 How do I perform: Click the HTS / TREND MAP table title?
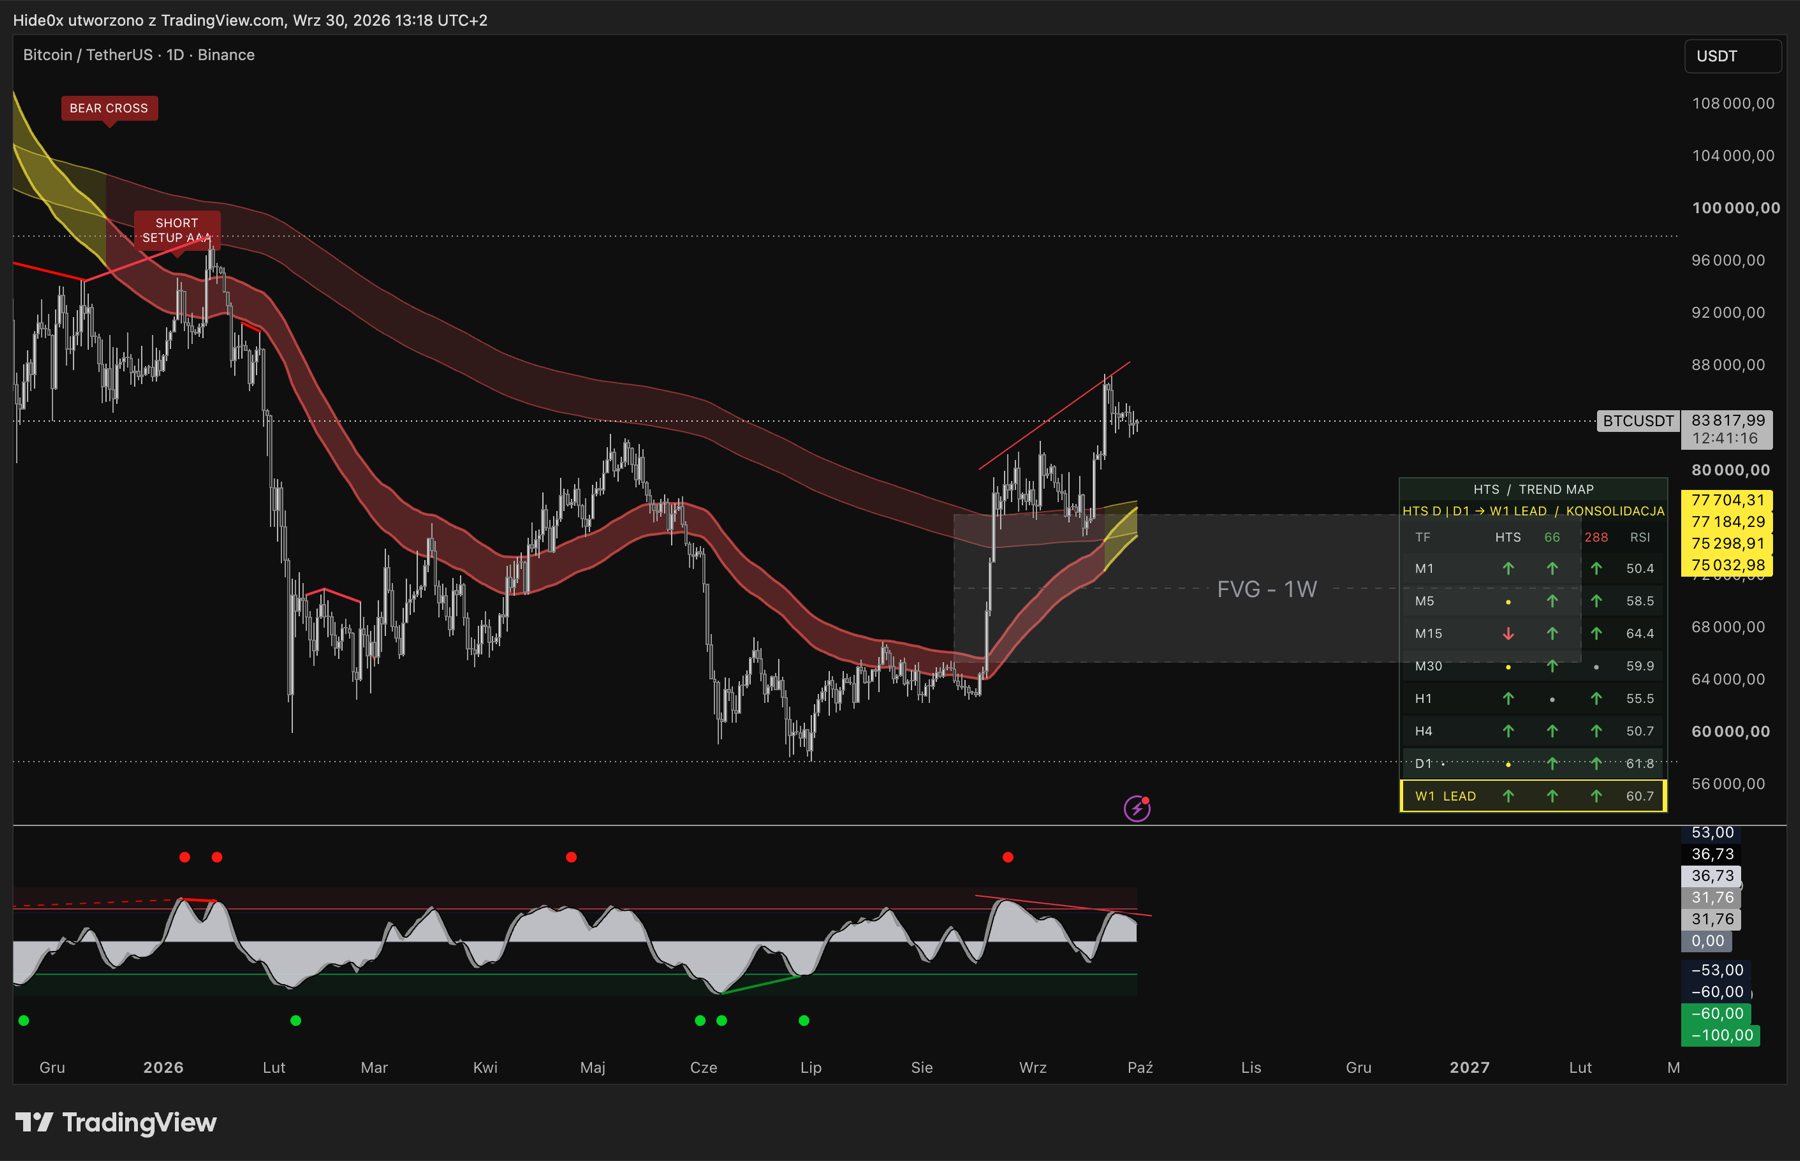(1533, 489)
